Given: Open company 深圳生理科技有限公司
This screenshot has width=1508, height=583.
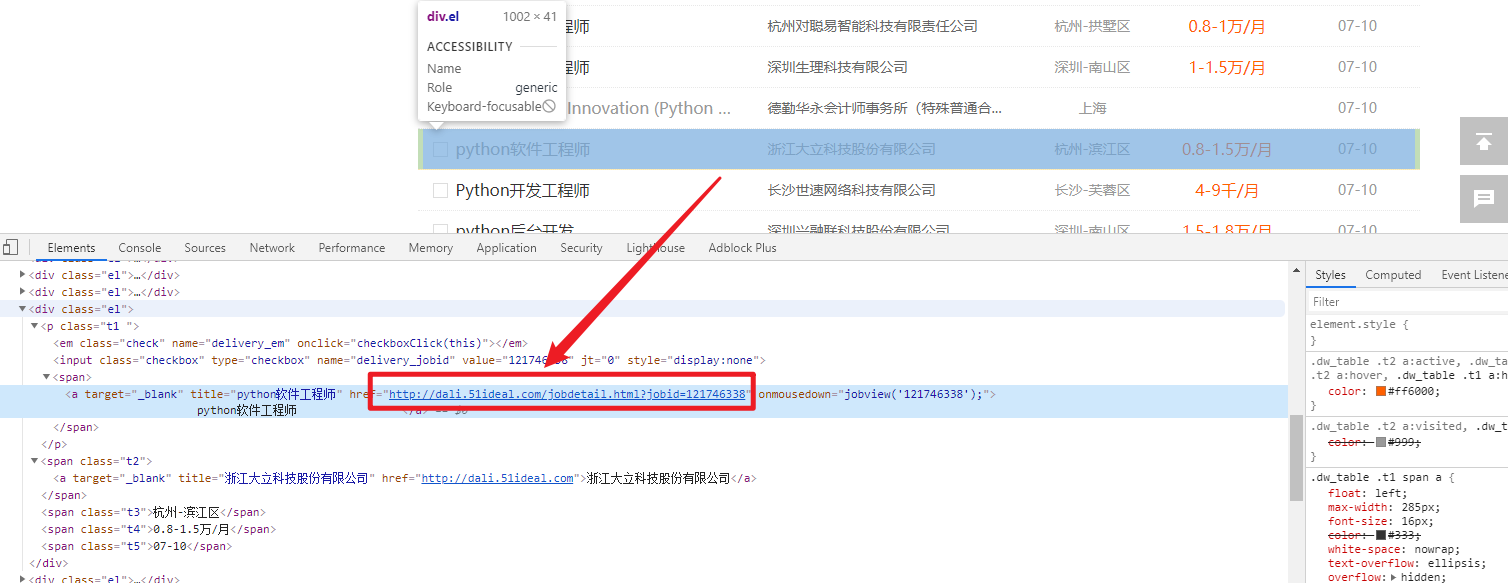Looking at the screenshot, I should pyautogui.click(x=837, y=67).
